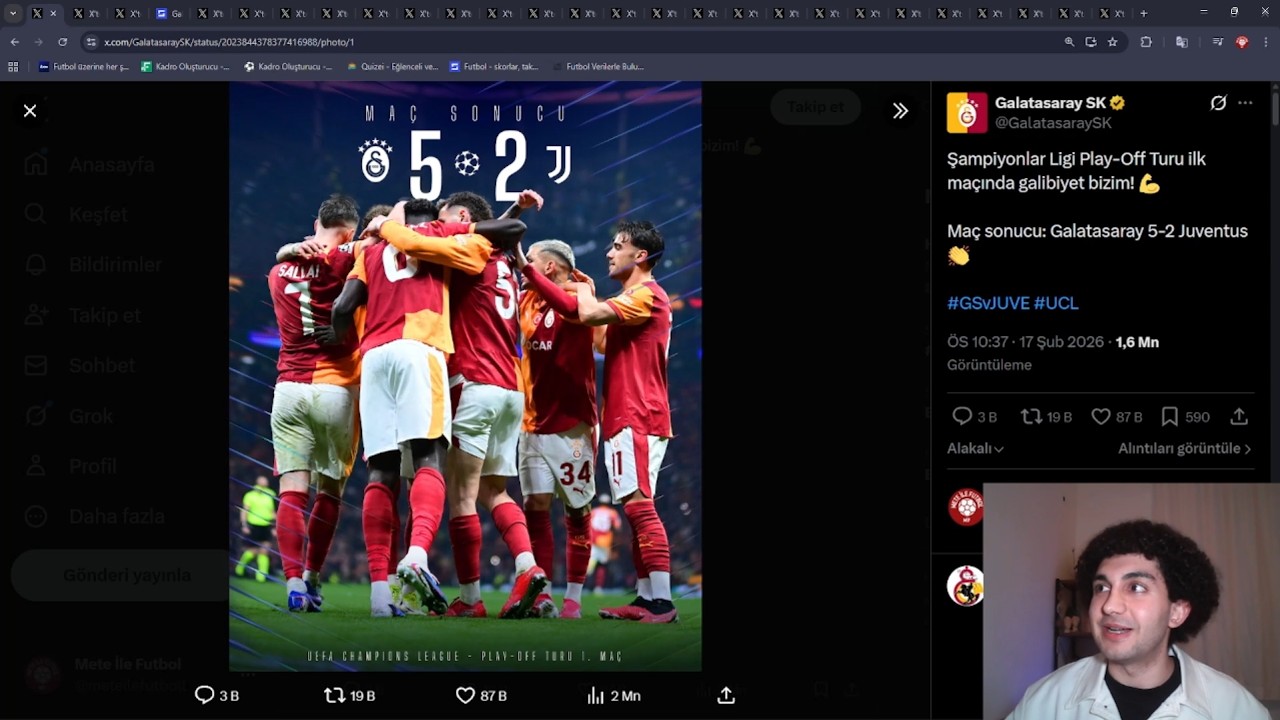
Task: Click the translate extension icon
Action: (x=1182, y=42)
